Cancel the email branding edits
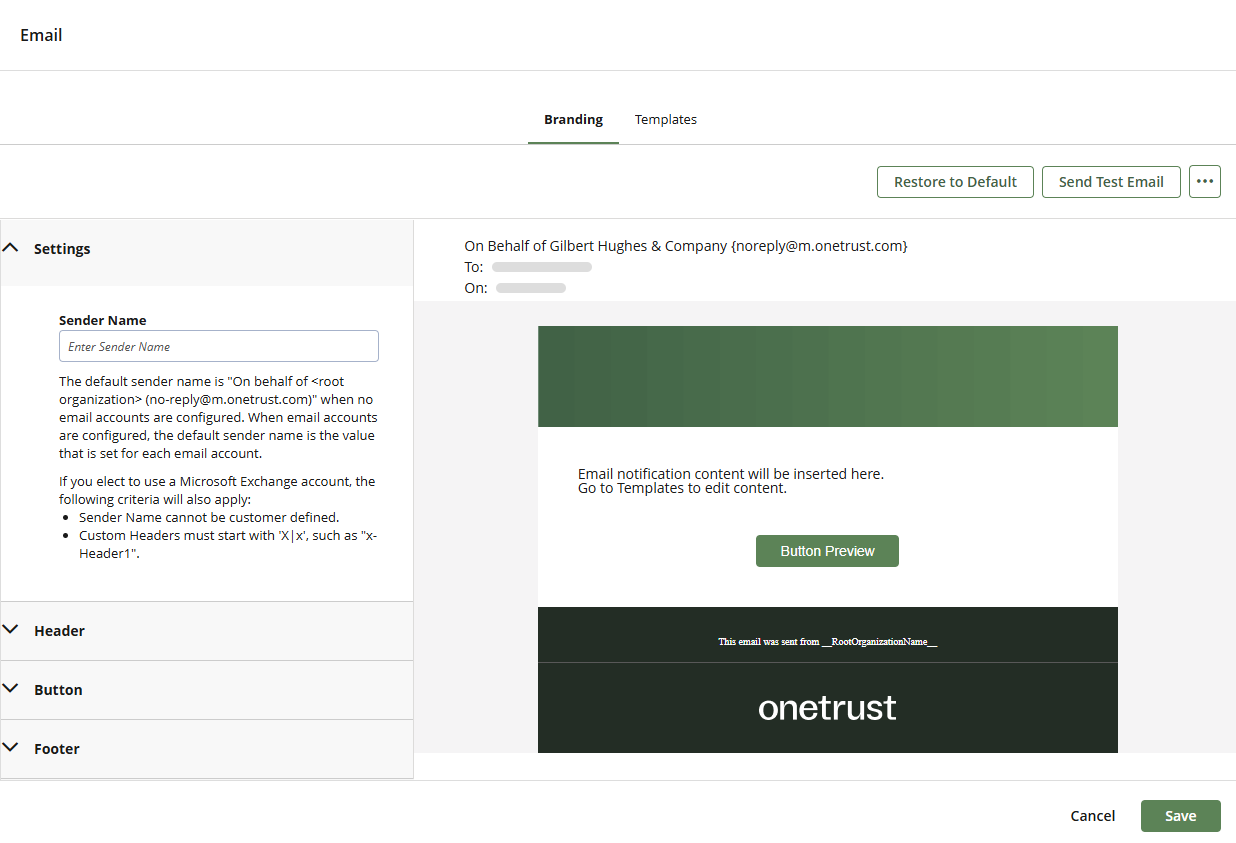 1093,816
